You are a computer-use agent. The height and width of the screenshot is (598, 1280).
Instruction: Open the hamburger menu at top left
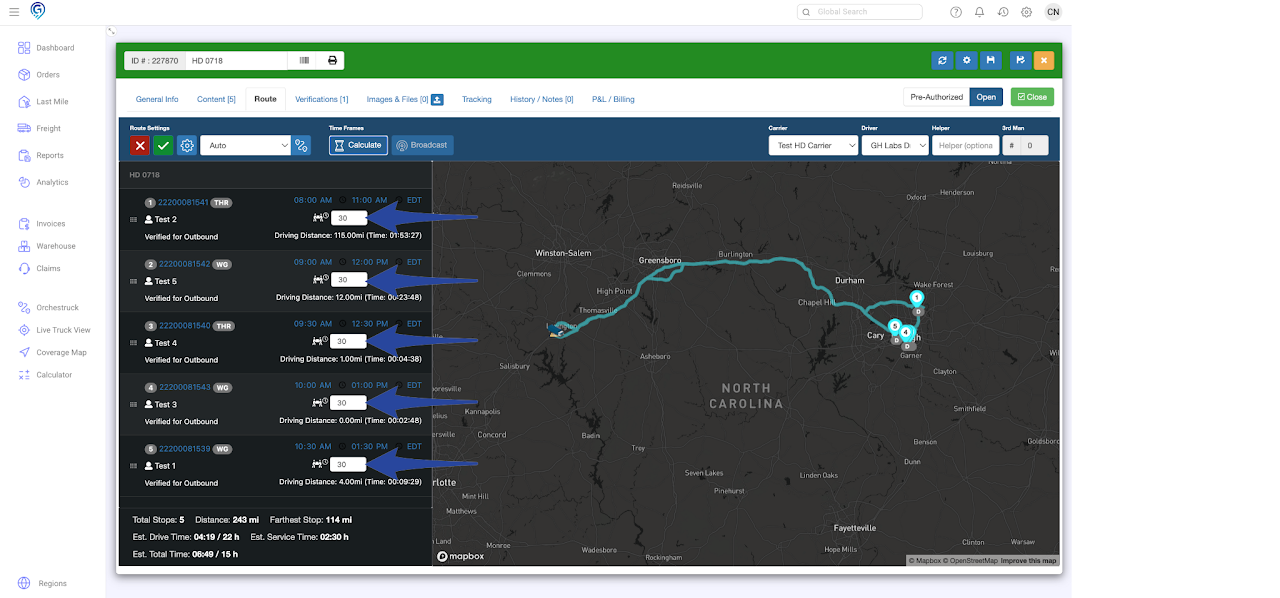point(14,12)
